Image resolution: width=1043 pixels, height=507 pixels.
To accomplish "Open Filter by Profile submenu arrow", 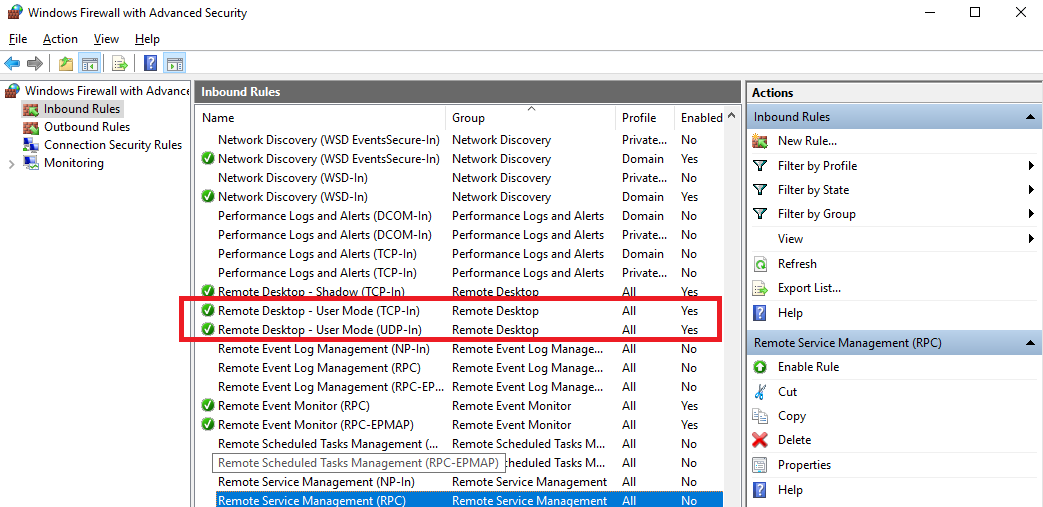I will (1031, 166).
